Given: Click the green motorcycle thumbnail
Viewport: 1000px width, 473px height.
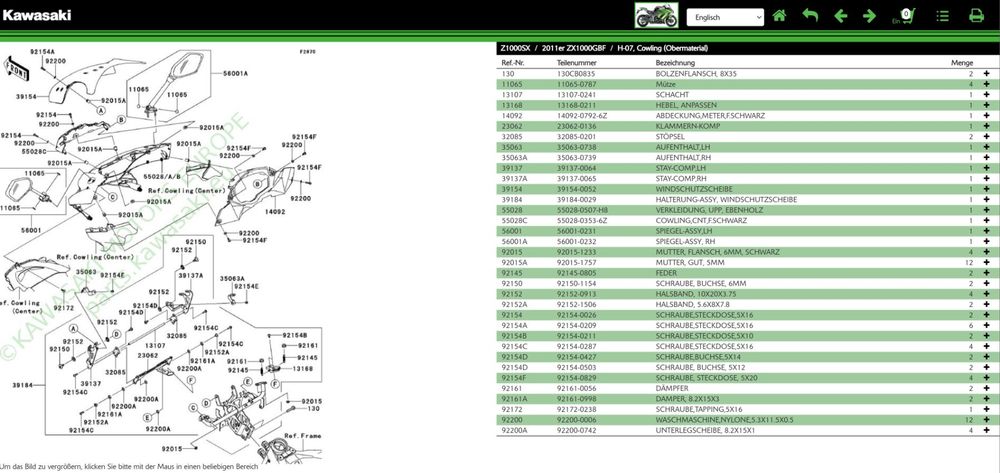Looking at the screenshot, I should pos(656,16).
